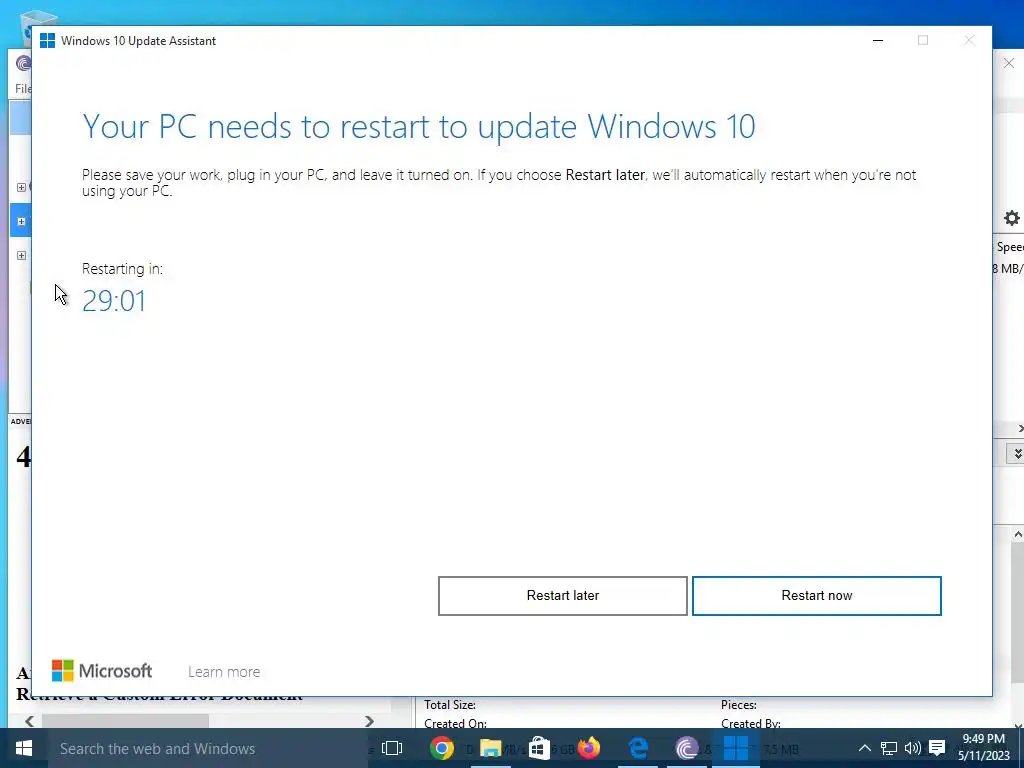Screen dimensions: 1024x768
Task: Open Microsoft Edge from the taskbar
Action: coord(637,748)
